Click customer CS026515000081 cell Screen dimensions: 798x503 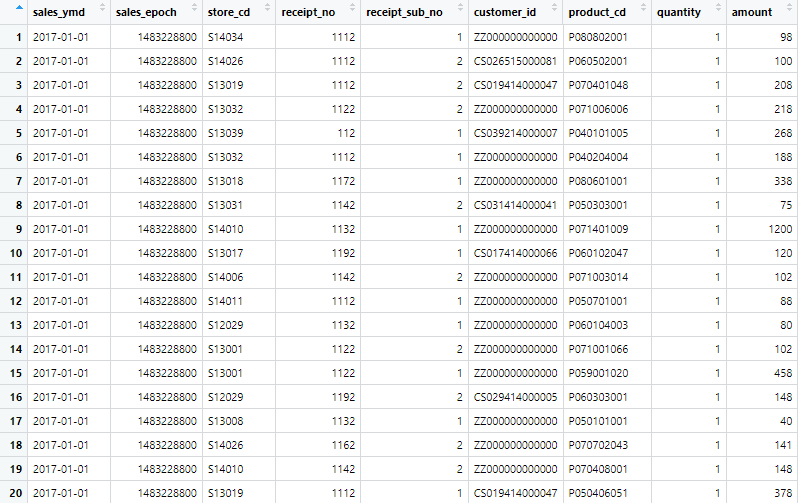[x=515, y=61]
